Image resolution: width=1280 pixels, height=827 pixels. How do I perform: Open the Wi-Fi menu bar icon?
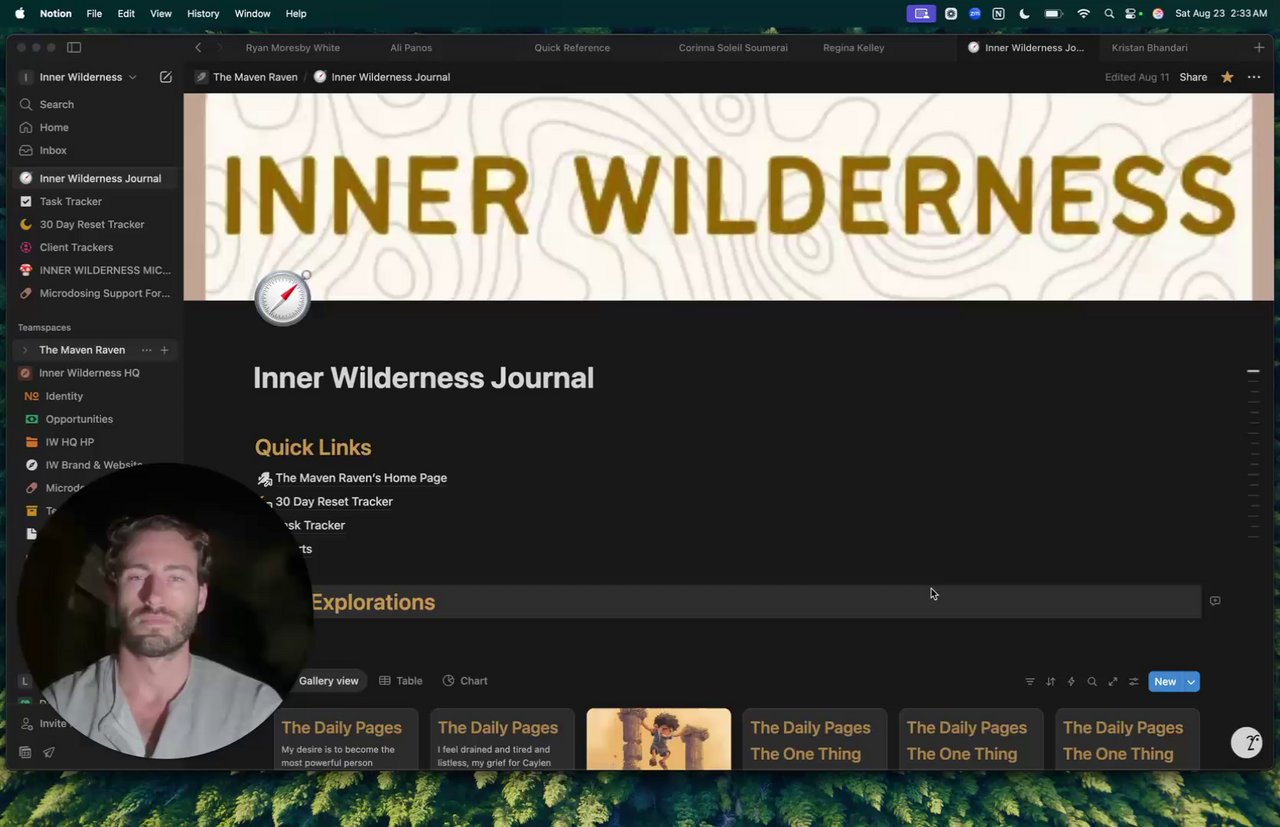coord(1083,14)
